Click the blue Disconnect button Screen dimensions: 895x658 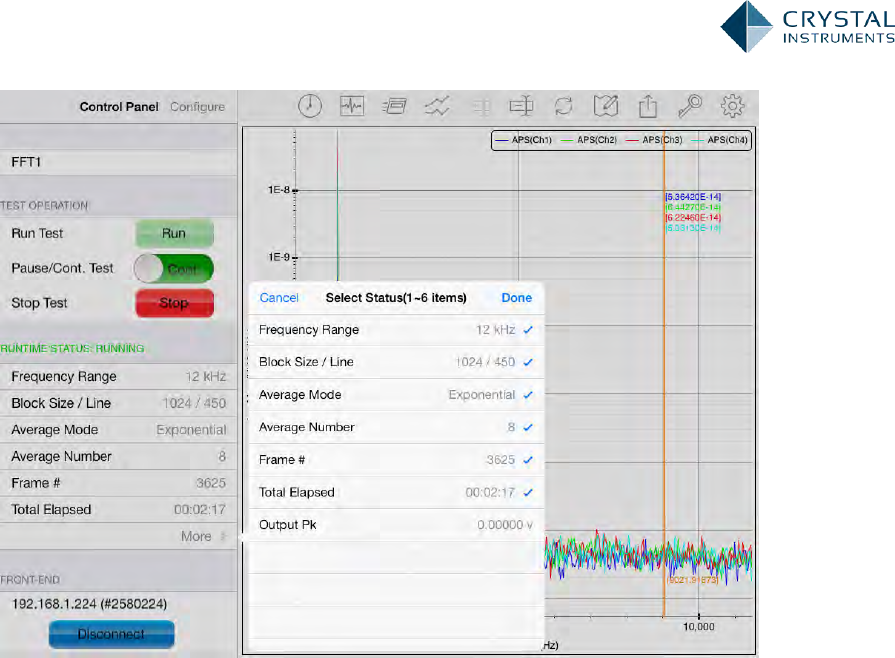[111, 634]
